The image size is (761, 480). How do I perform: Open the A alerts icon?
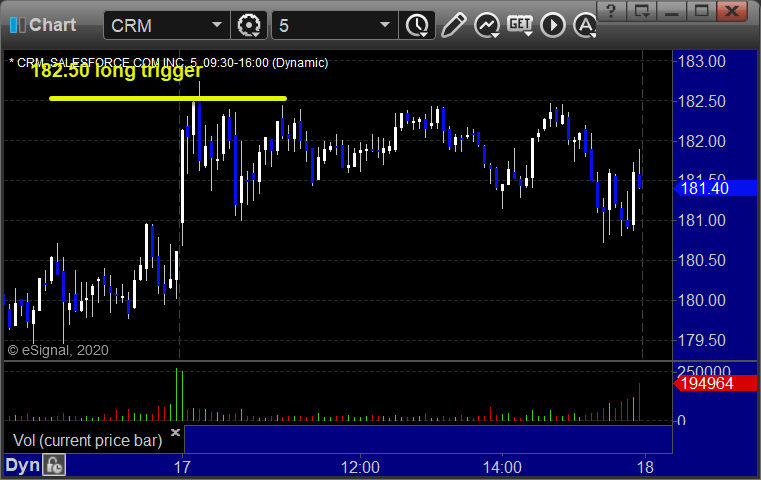(x=585, y=25)
